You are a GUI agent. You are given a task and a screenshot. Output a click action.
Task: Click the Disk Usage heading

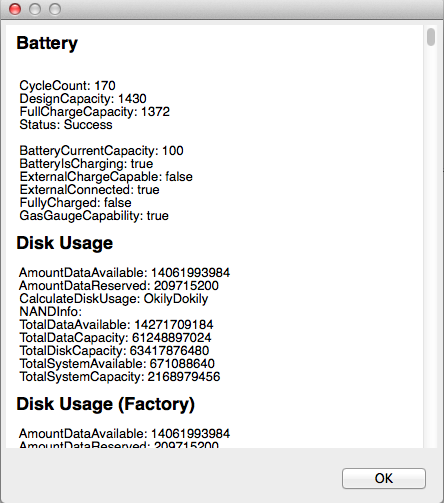click(x=65, y=243)
